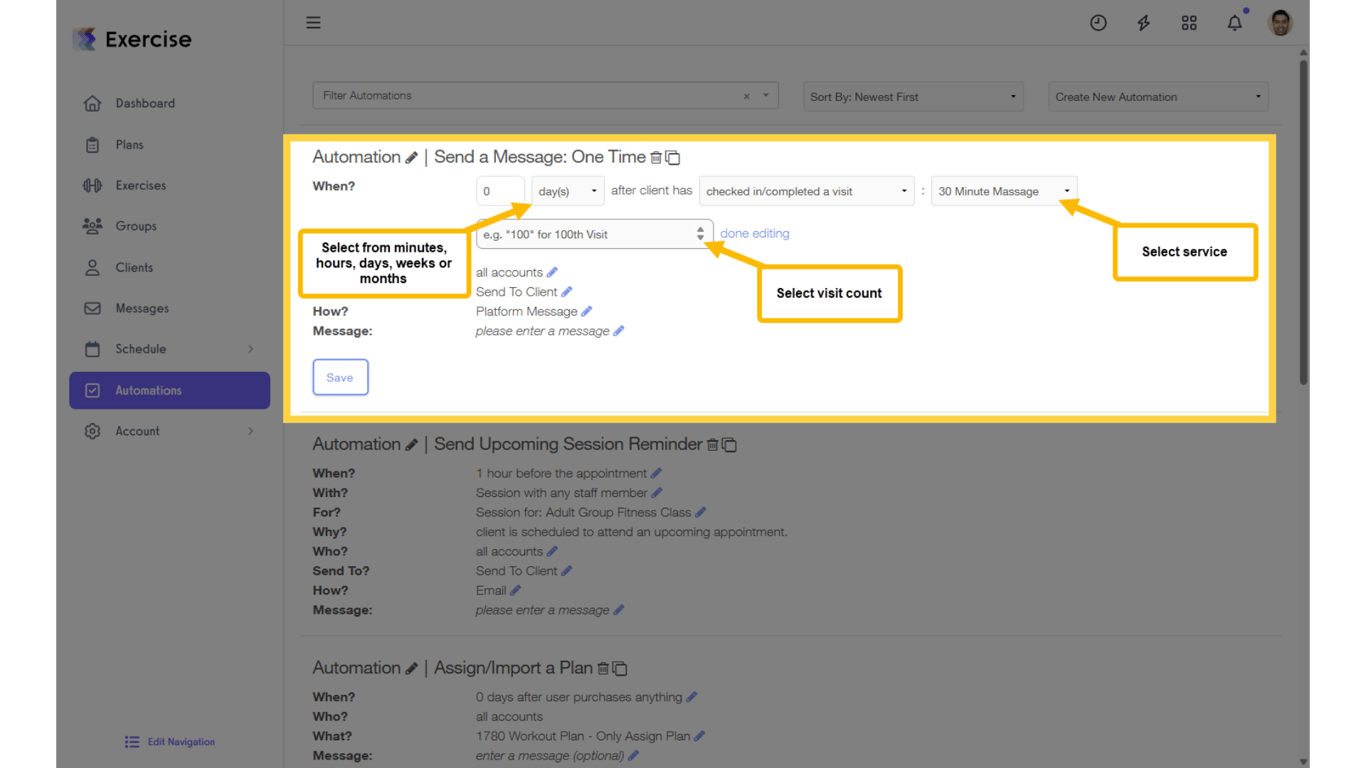Save the automation settings
This screenshot has height=768, width=1366.
click(x=340, y=377)
